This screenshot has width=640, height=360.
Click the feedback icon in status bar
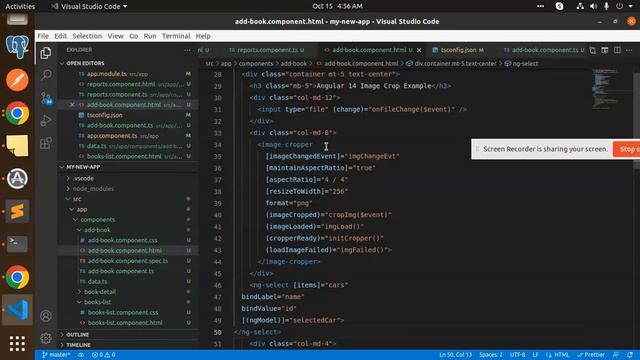click(616, 355)
